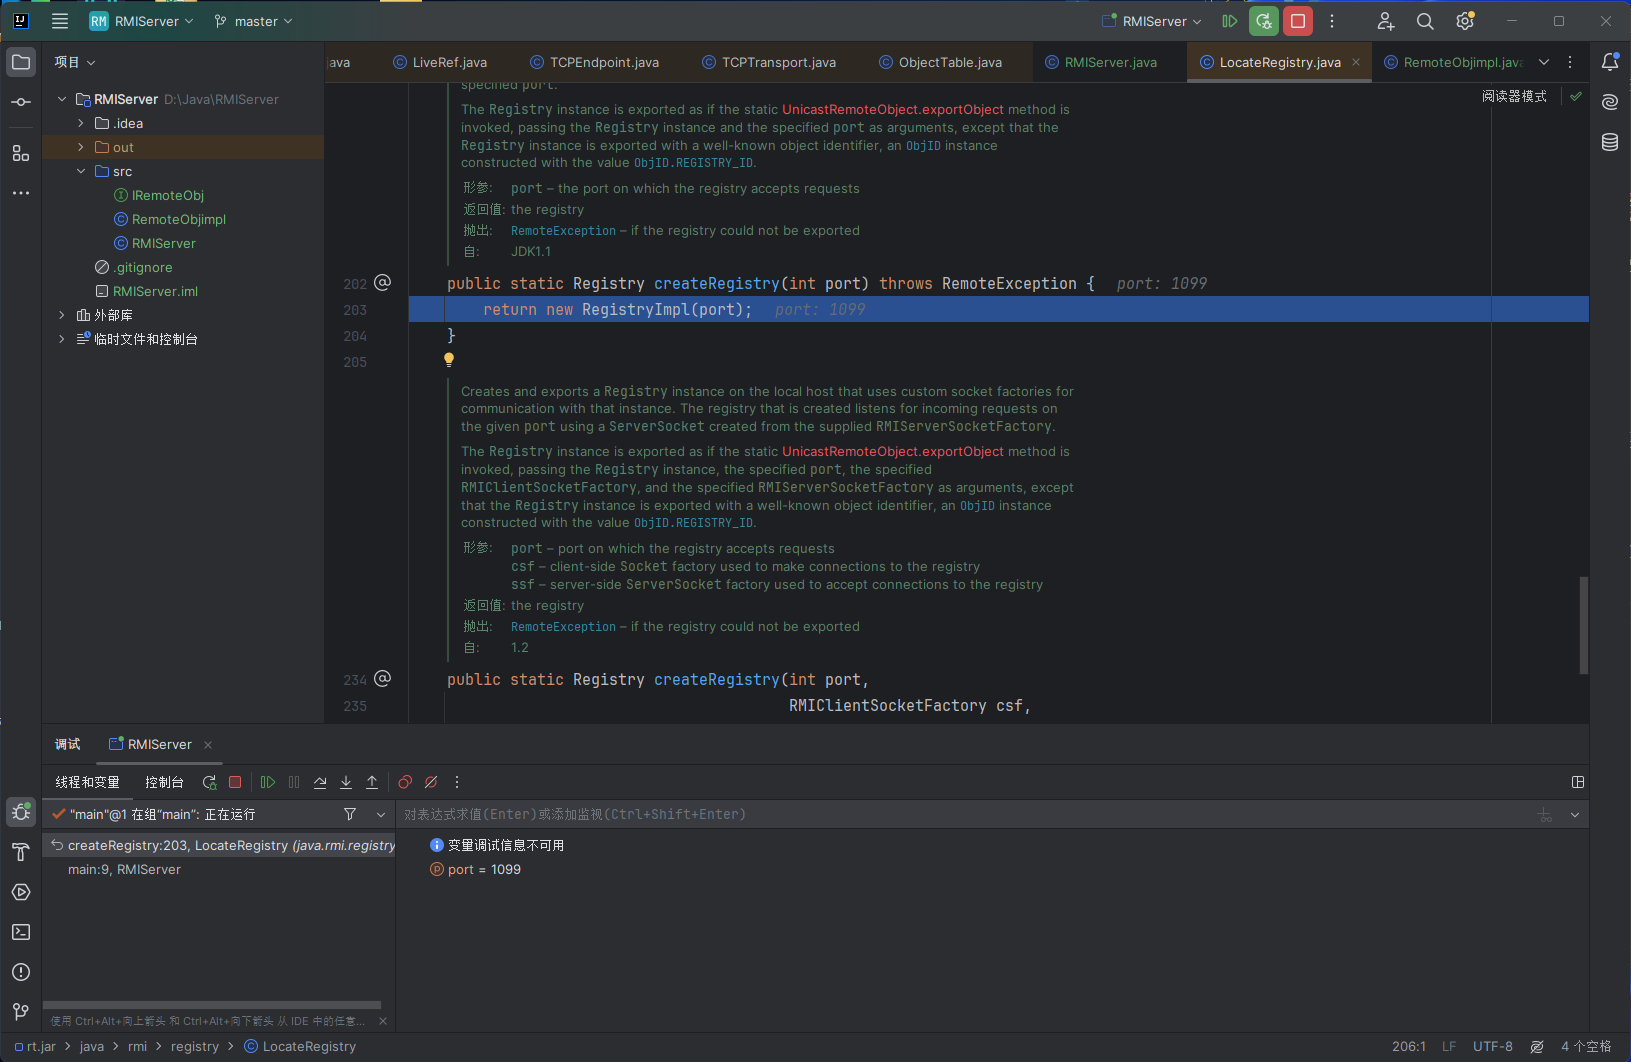Stop debugging in debug panel
The image size is (1631, 1062).
coord(235,782)
